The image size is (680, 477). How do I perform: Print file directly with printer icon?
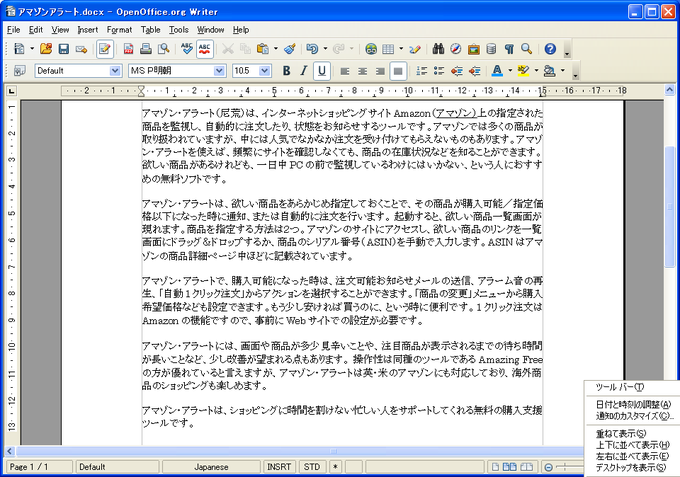point(146,49)
